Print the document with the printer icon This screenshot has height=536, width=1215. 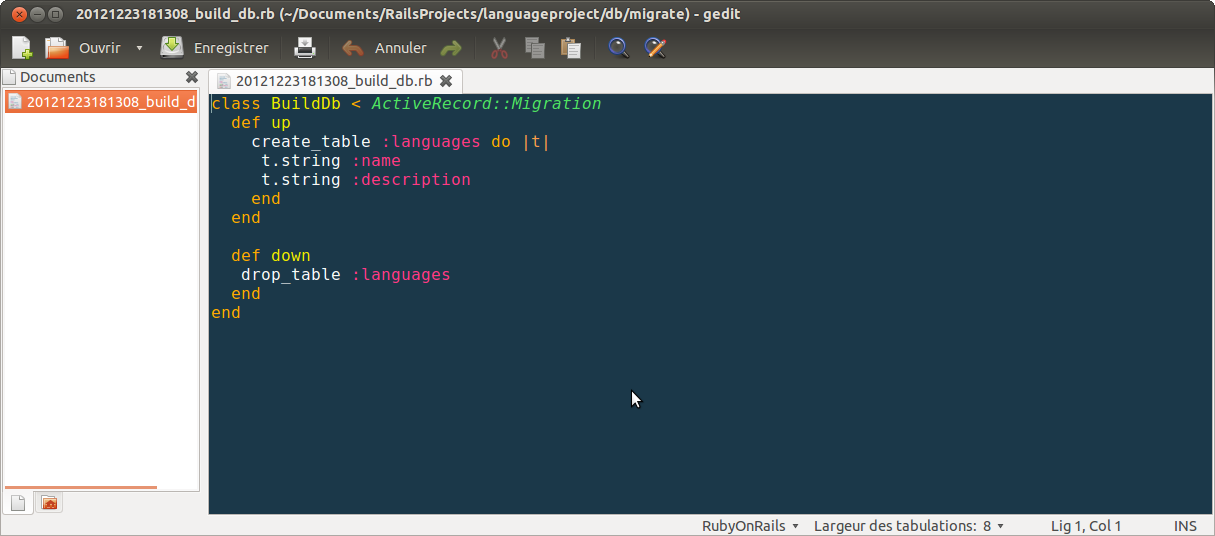305,47
